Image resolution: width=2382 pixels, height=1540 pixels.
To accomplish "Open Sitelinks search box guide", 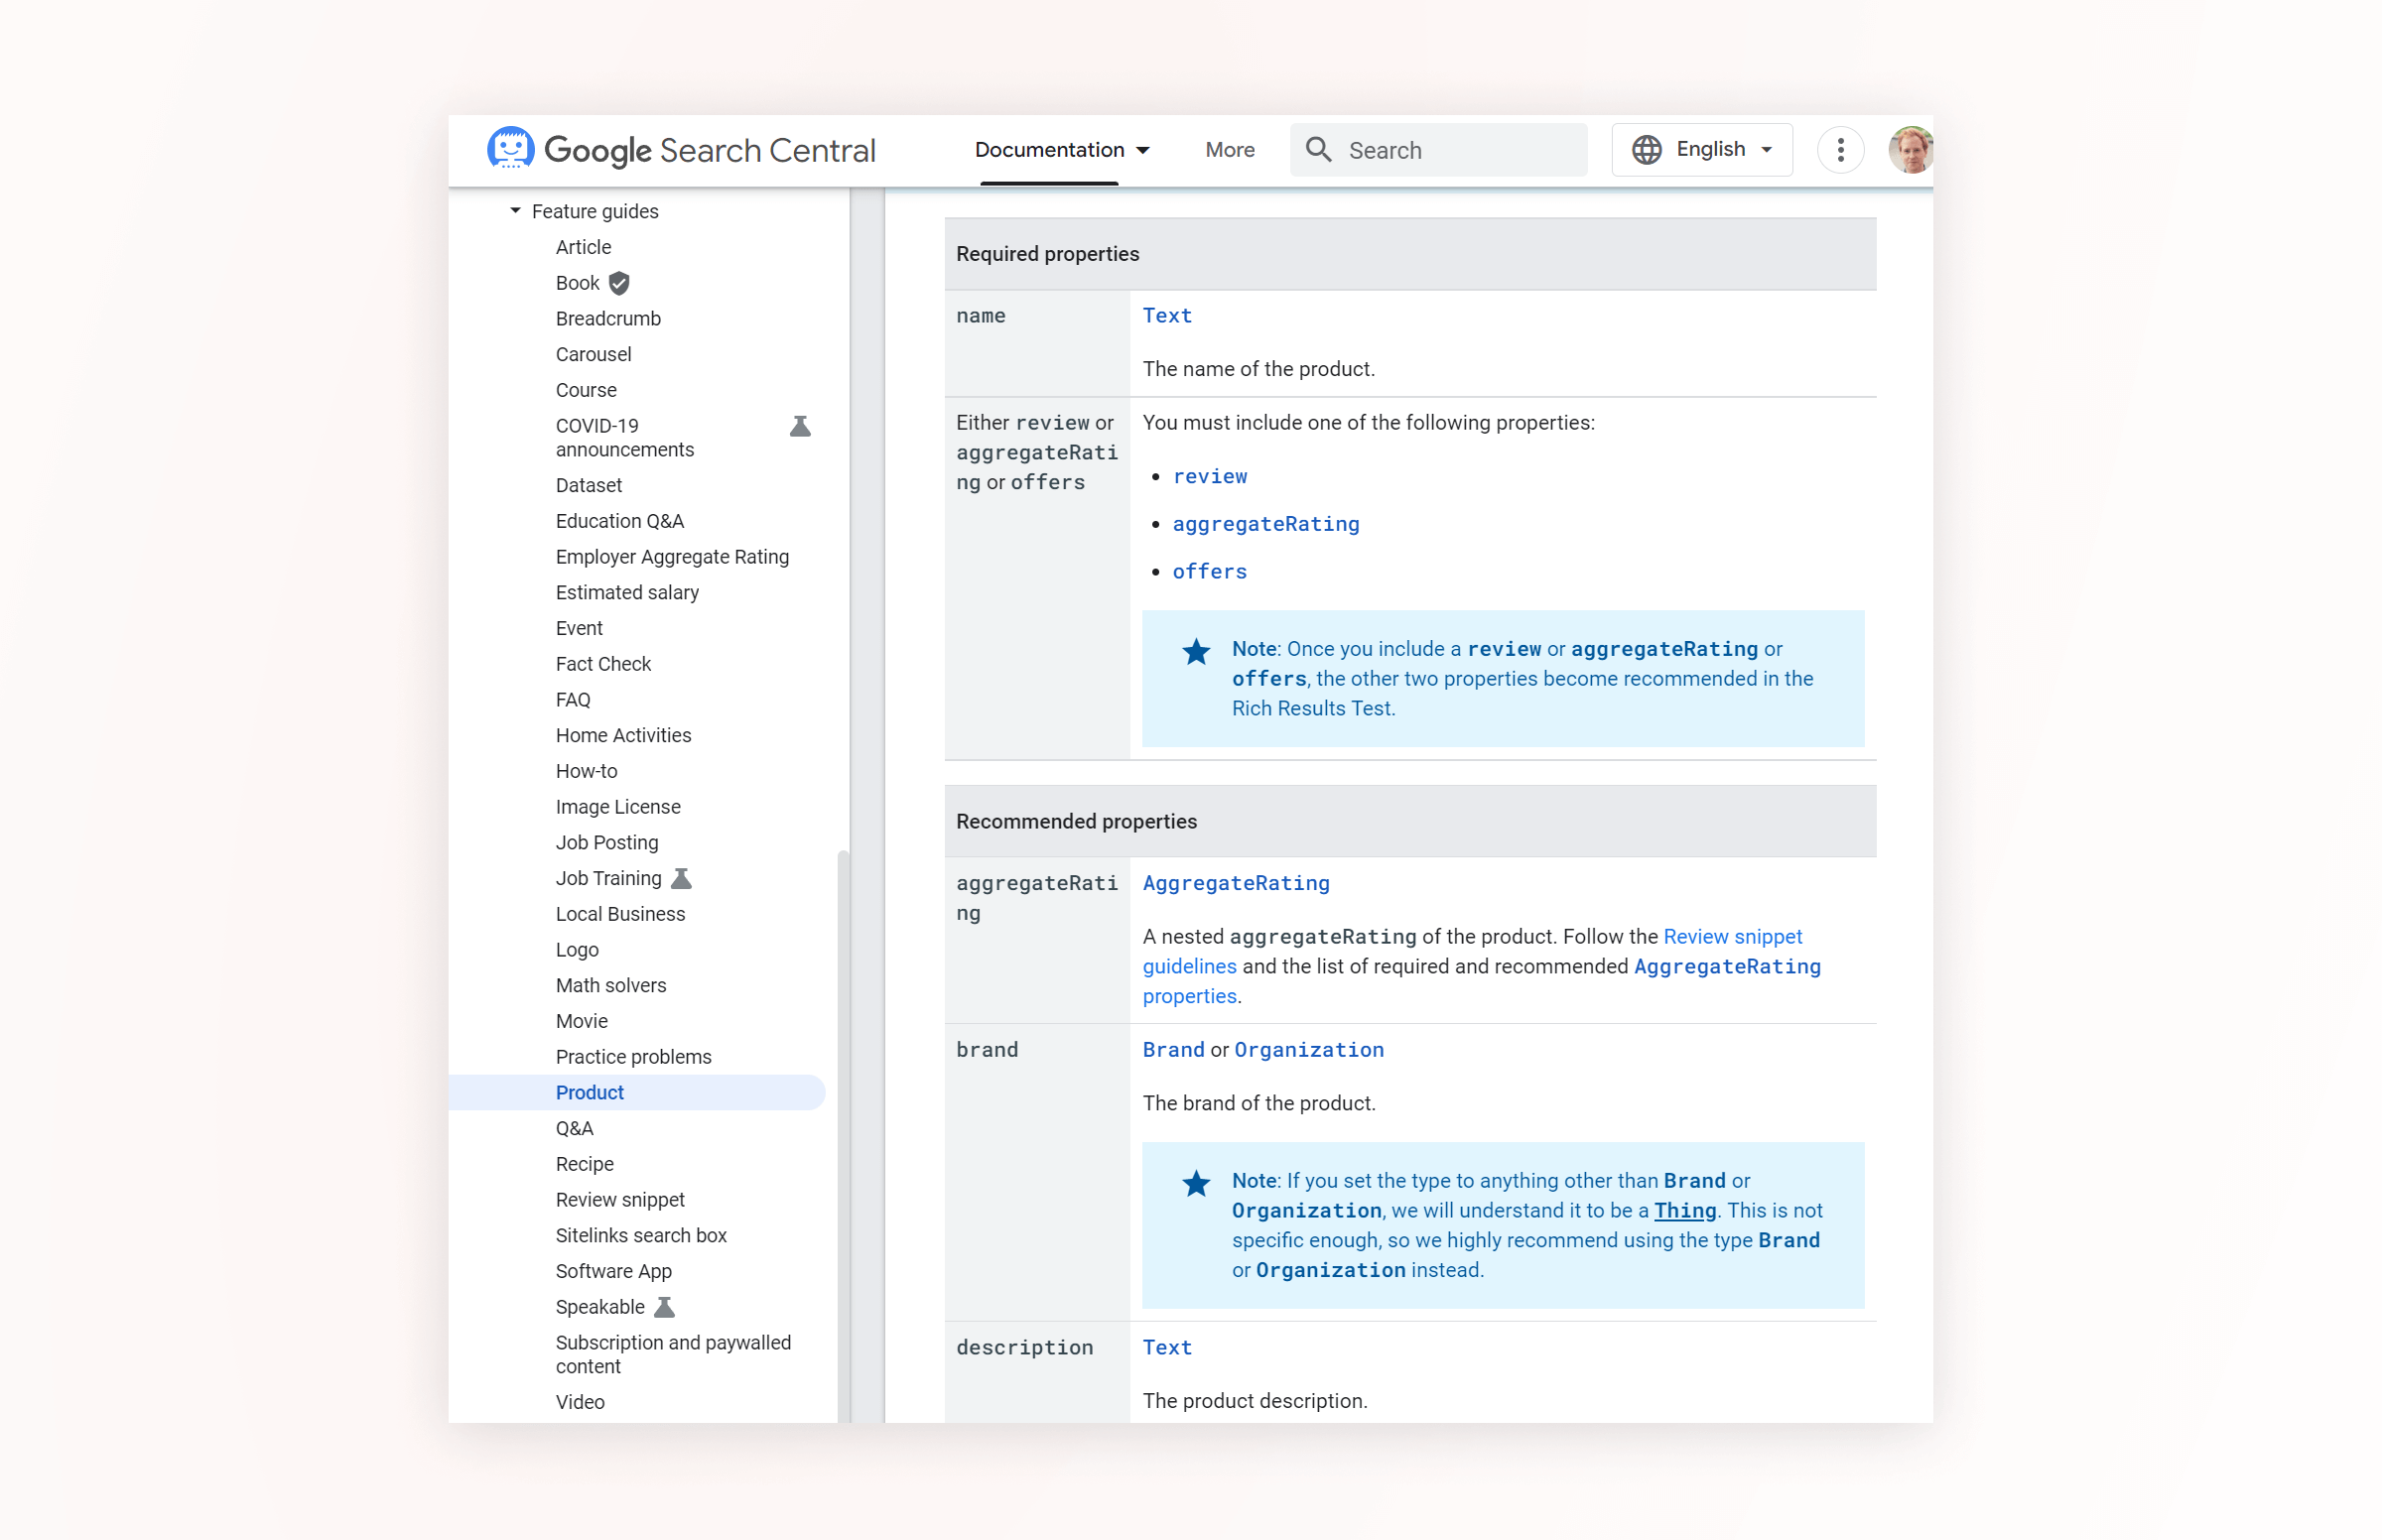I will [x=641, y=1236].
